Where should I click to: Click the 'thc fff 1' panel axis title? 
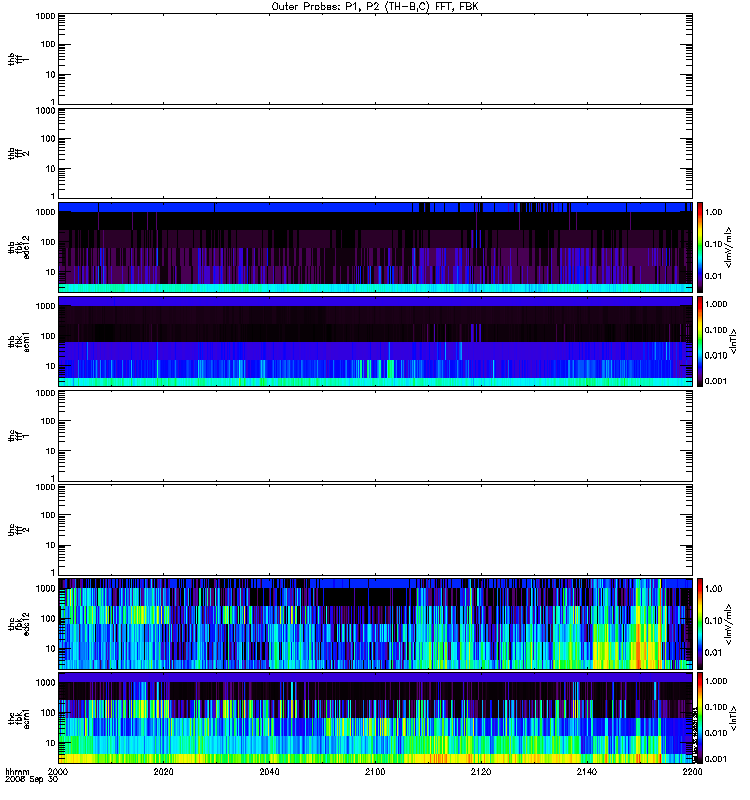(x=18, y=436)
